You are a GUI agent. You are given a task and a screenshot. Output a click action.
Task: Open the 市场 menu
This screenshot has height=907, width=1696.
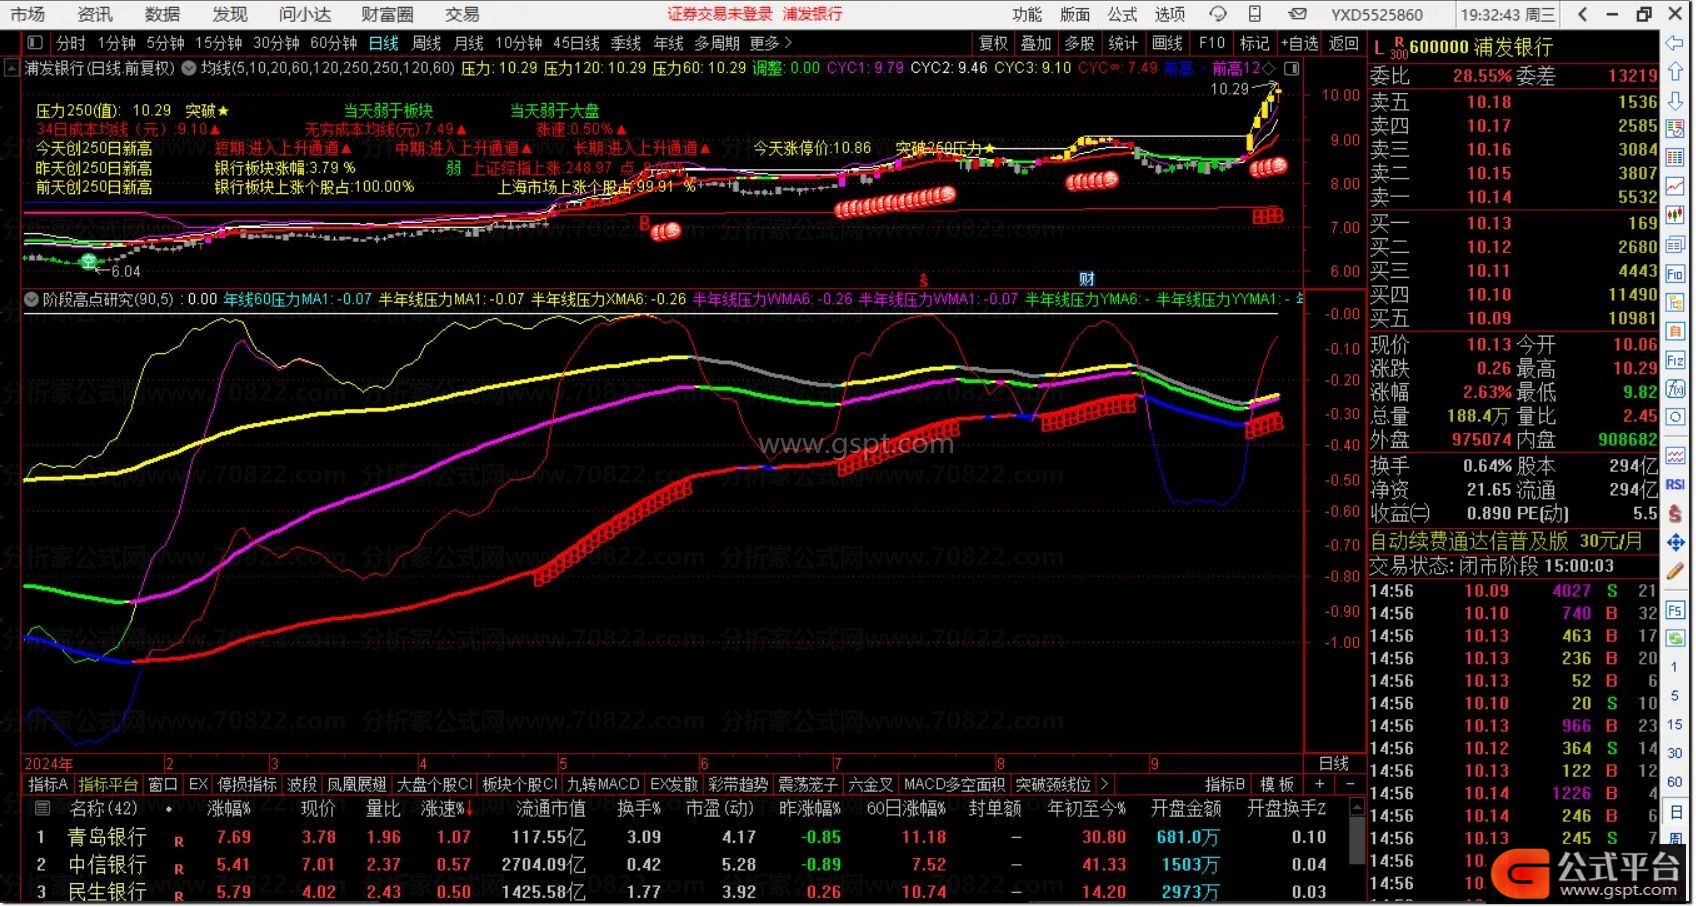pyautogui.click(x=28, y=14)
